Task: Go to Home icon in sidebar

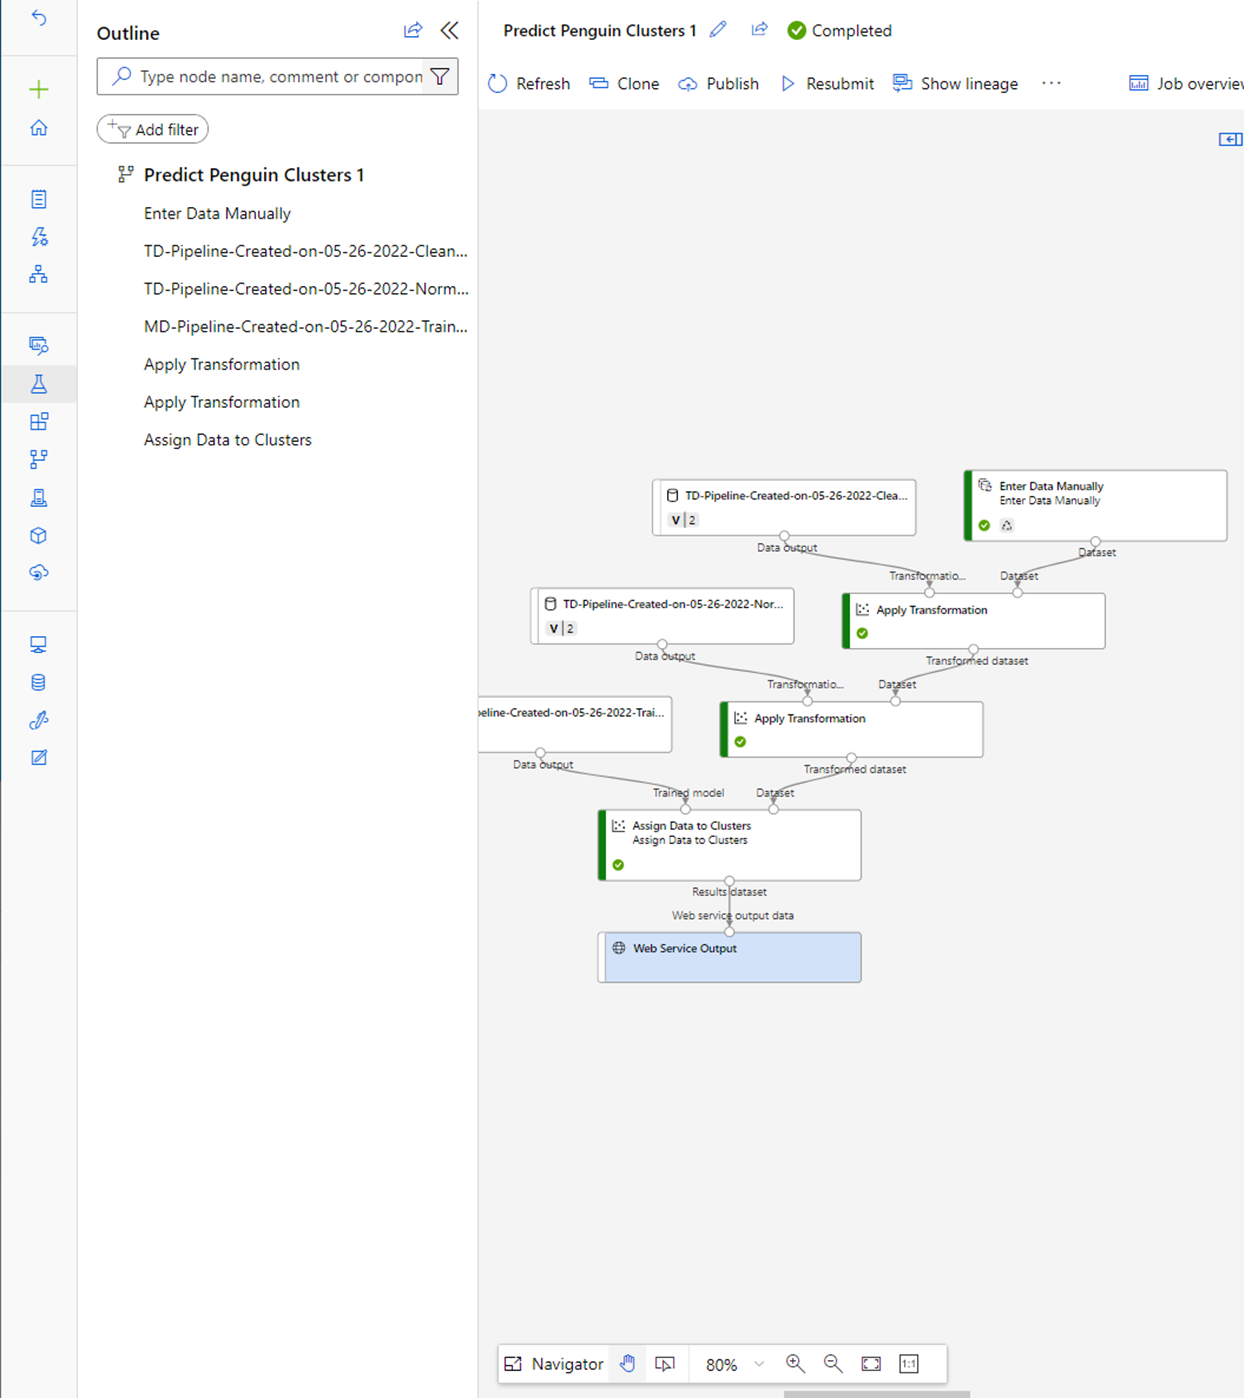Action: point(39,128)
